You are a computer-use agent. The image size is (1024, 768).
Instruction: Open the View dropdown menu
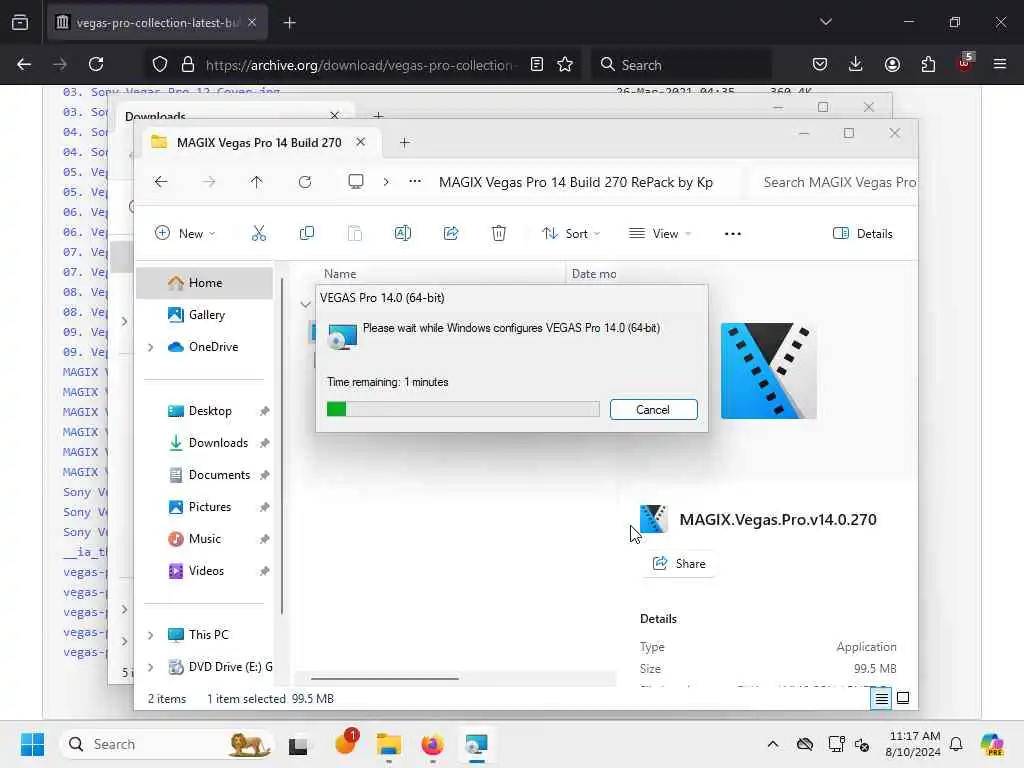point(660,233)
